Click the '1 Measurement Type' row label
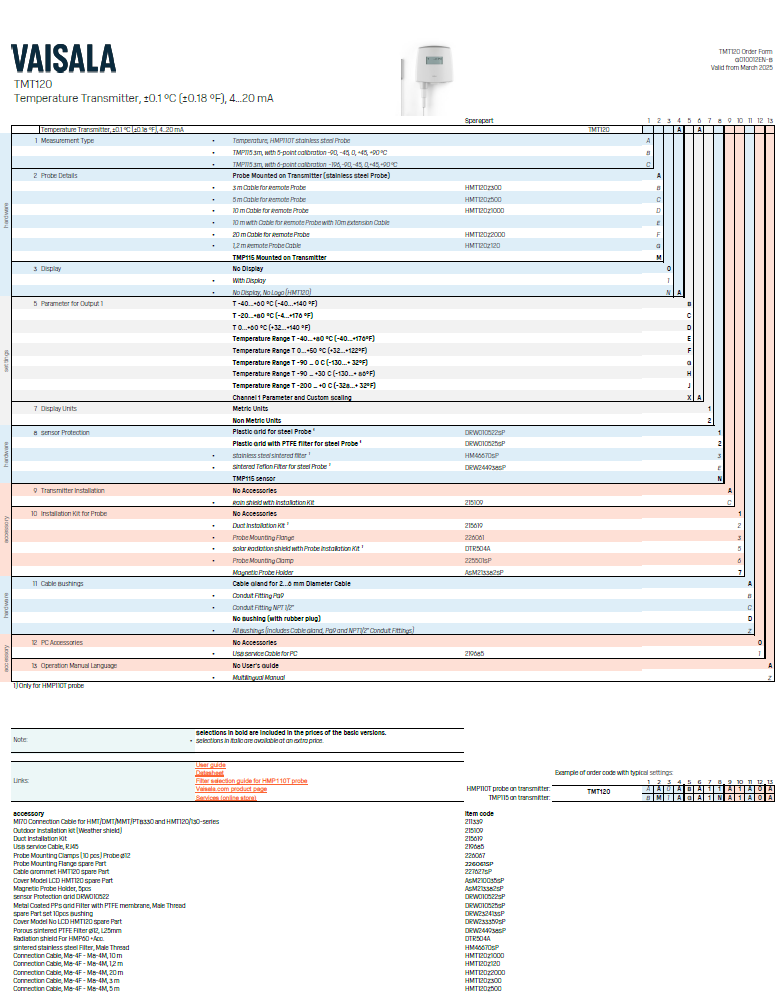 [x=64, y=141]
